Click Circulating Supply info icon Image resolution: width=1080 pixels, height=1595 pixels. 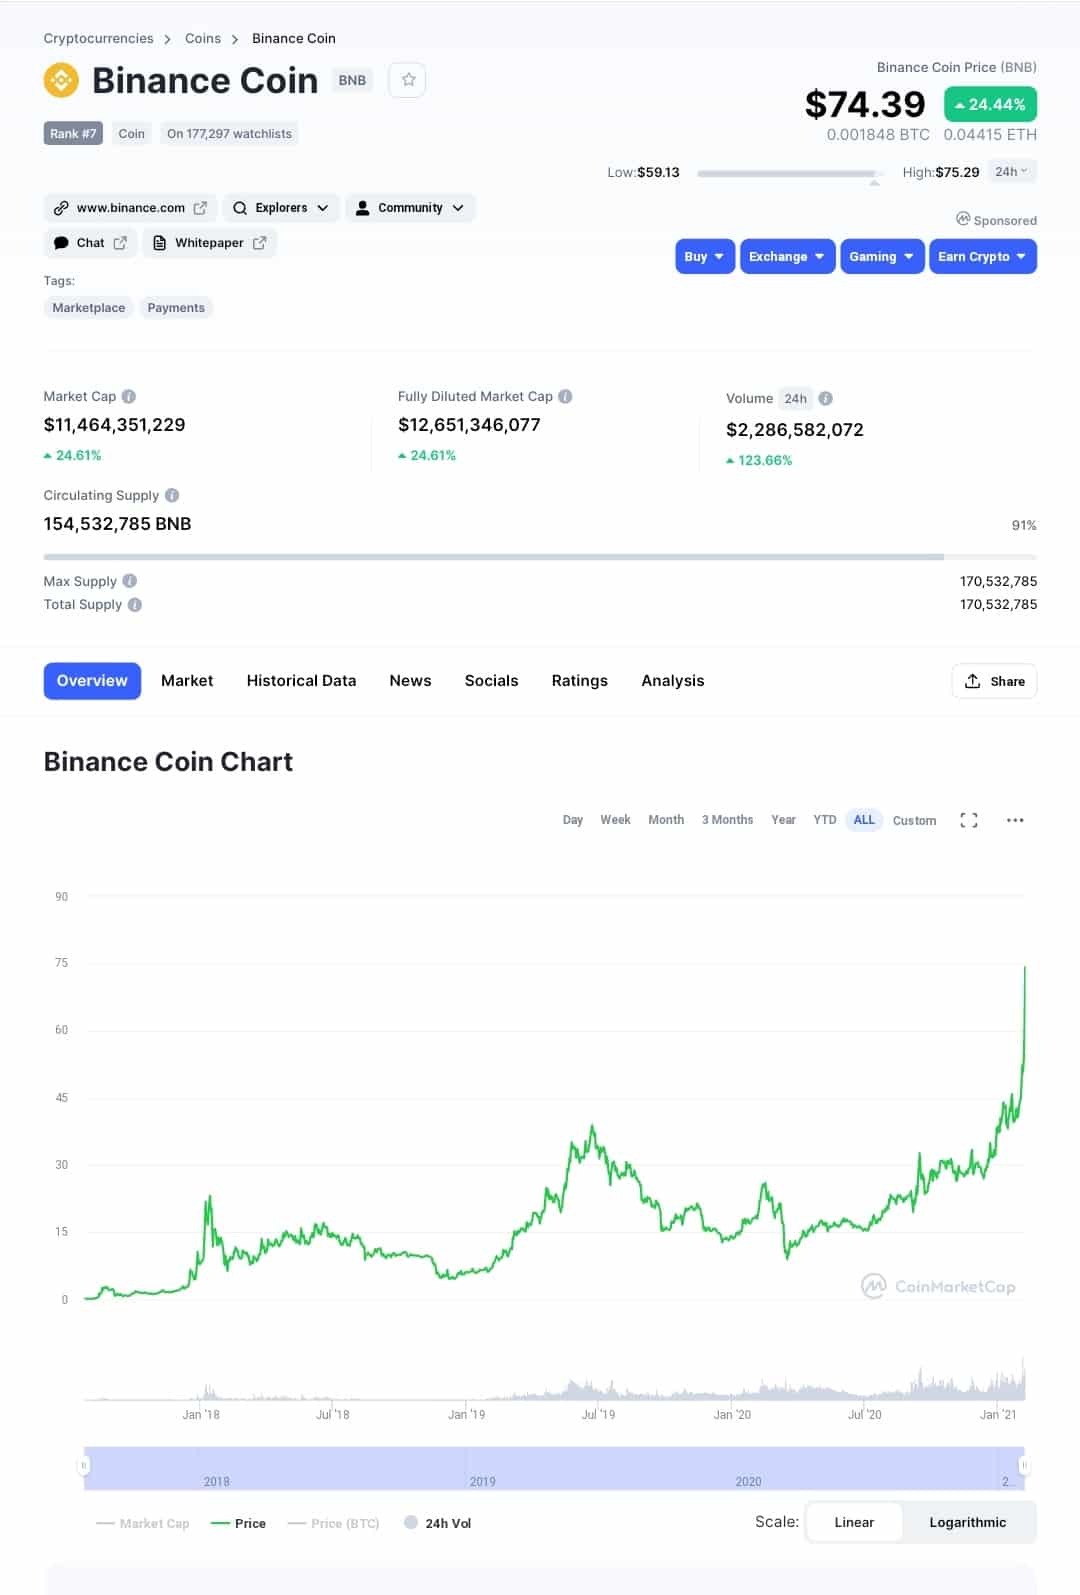pos(172,495)
